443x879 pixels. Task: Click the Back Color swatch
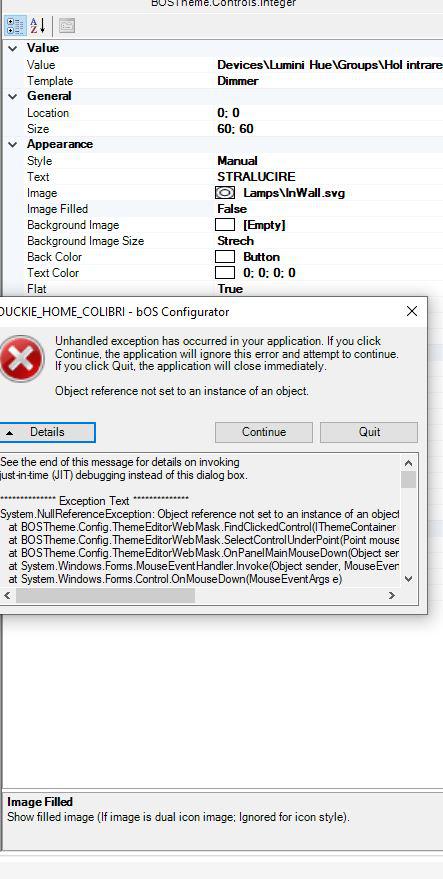(225, 257)
